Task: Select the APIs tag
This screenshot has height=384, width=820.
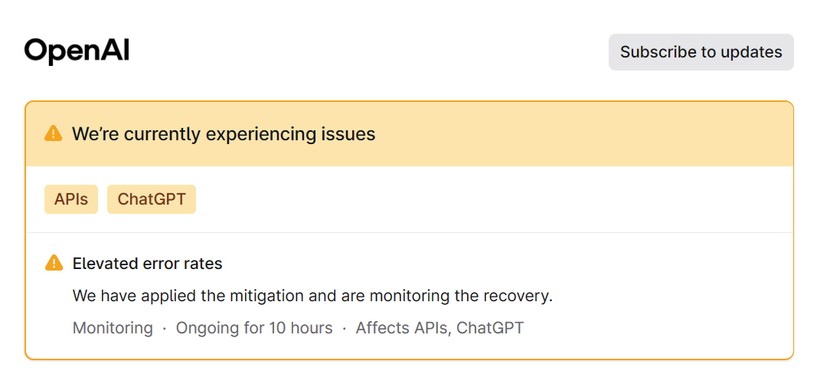Action: click(71, 199)
